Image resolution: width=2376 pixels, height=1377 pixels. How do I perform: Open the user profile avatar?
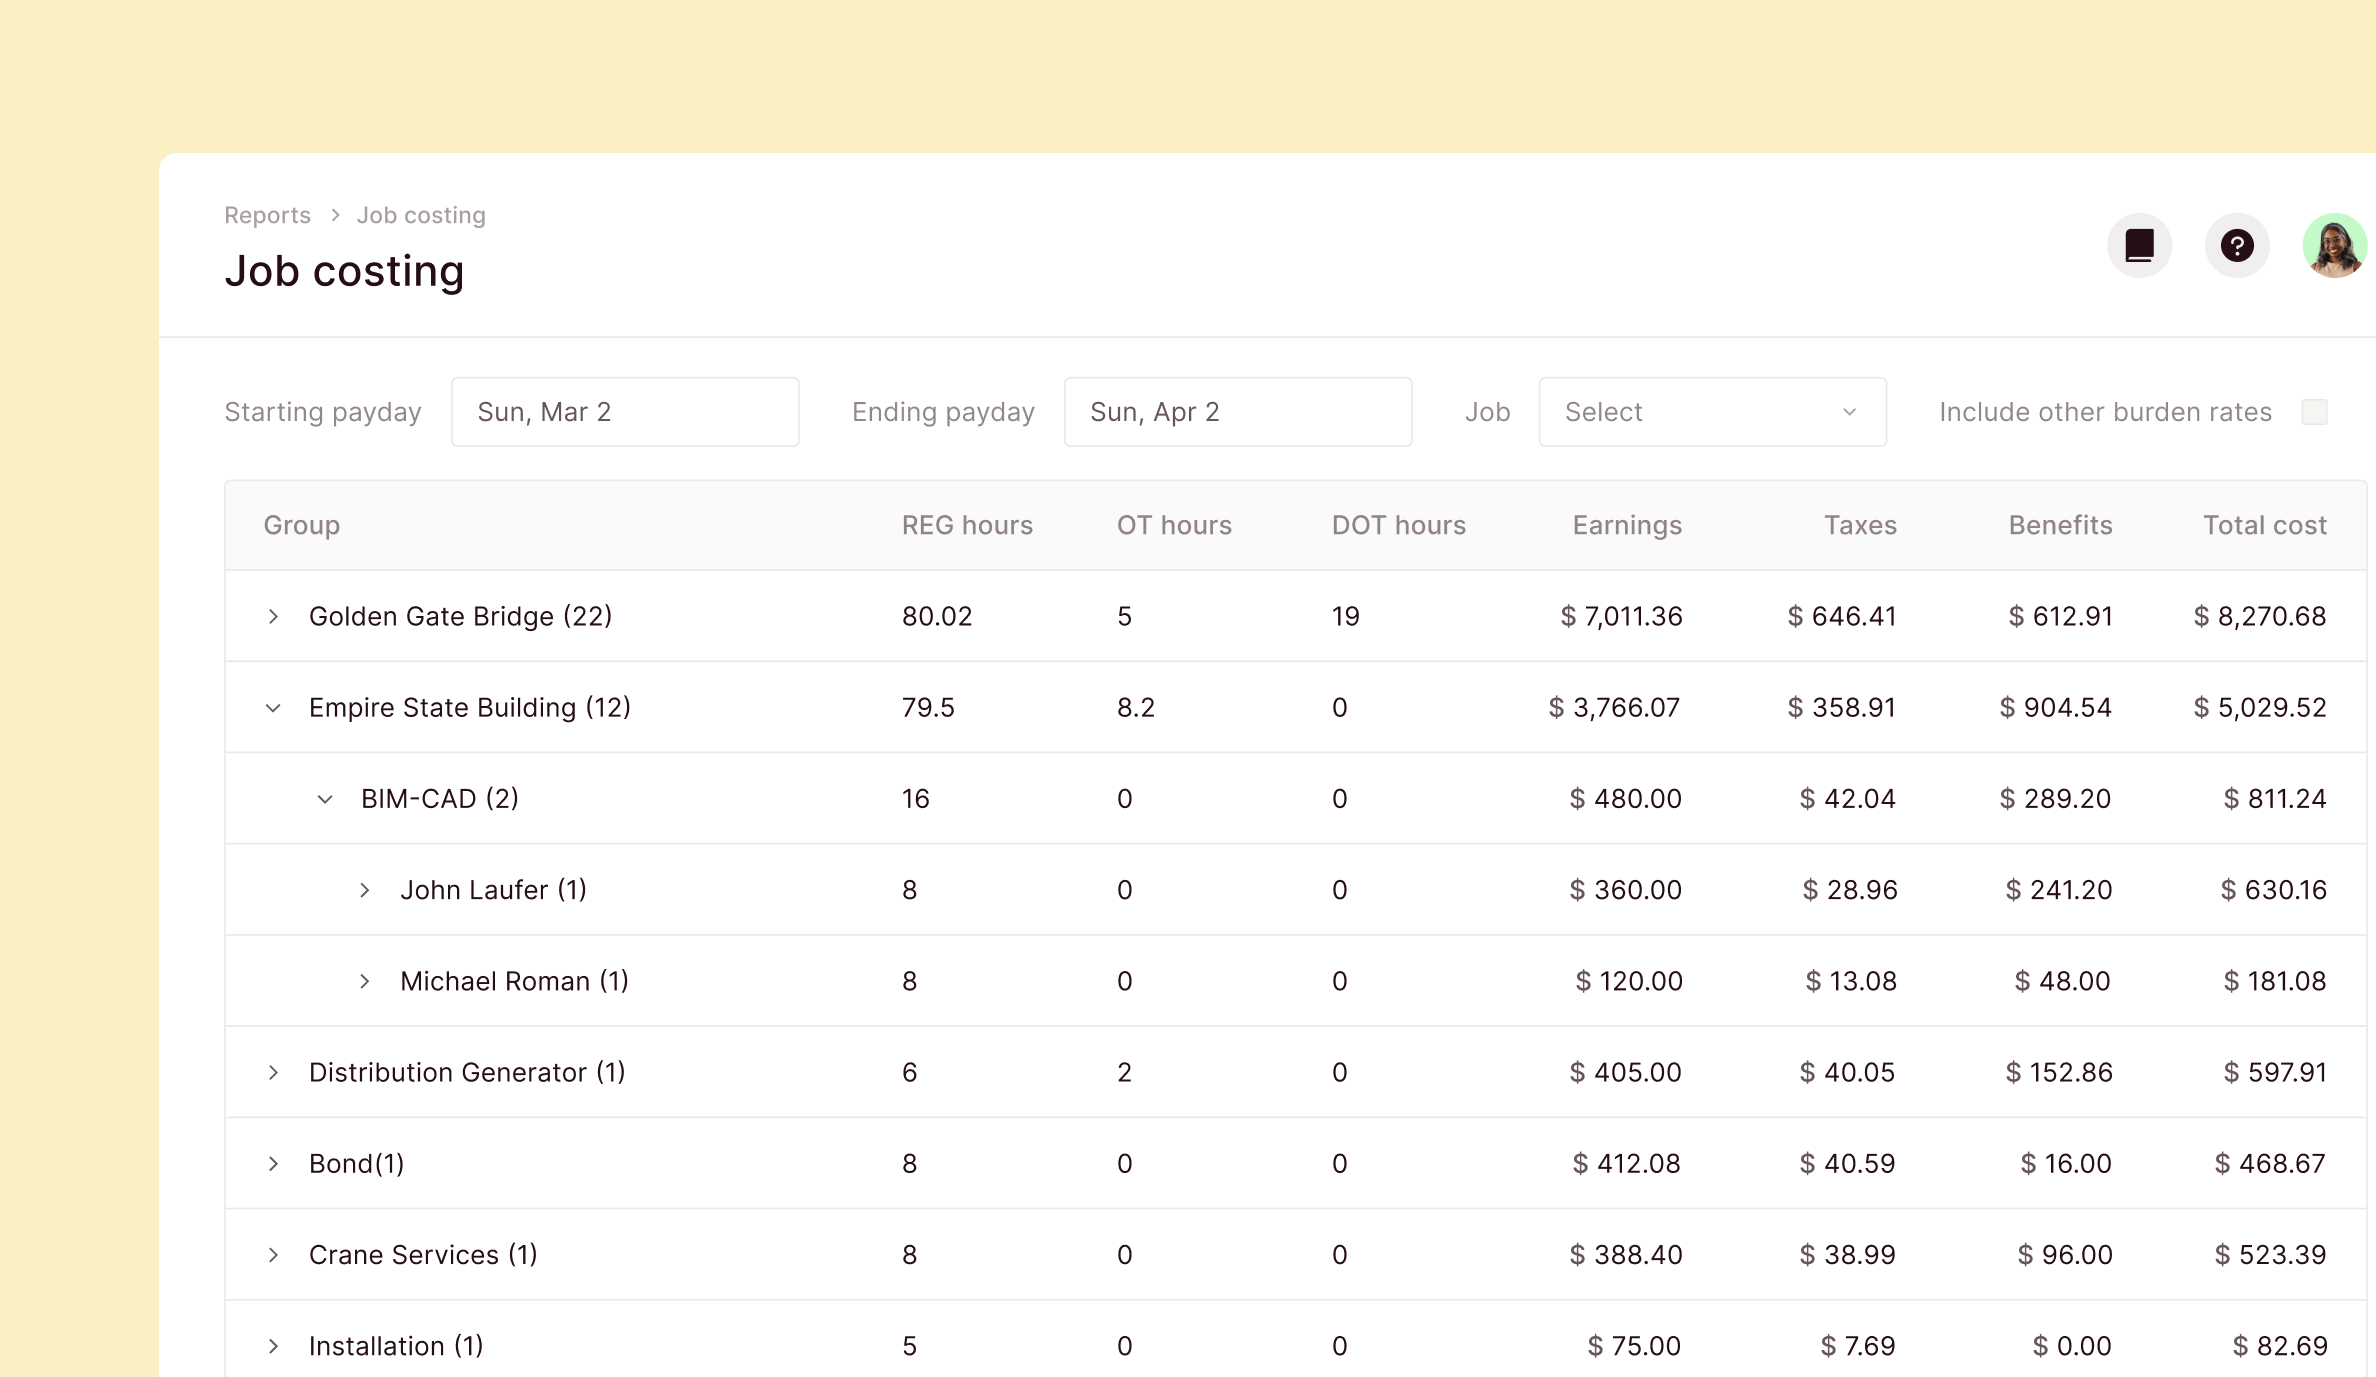coord(2334,245)
